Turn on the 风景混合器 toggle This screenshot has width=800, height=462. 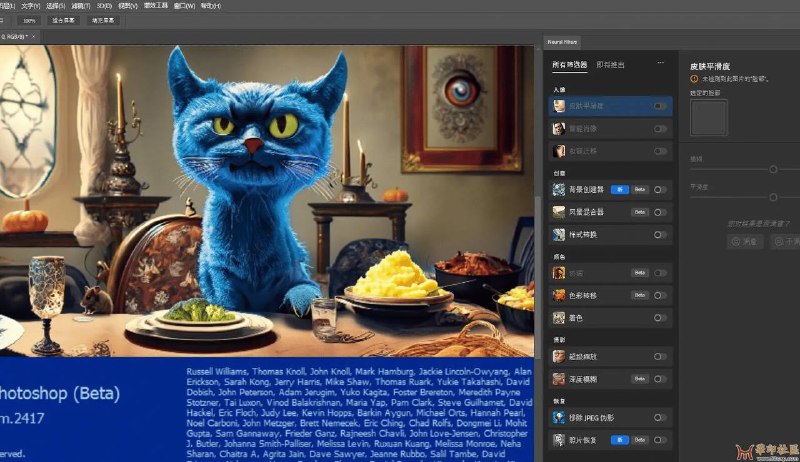[660, 212]
